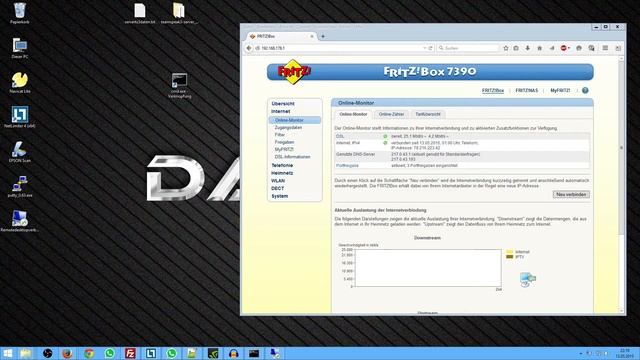This screenshot has height=360, width=640.
Task: Open the Windows Start button
Action: [7, 353]
